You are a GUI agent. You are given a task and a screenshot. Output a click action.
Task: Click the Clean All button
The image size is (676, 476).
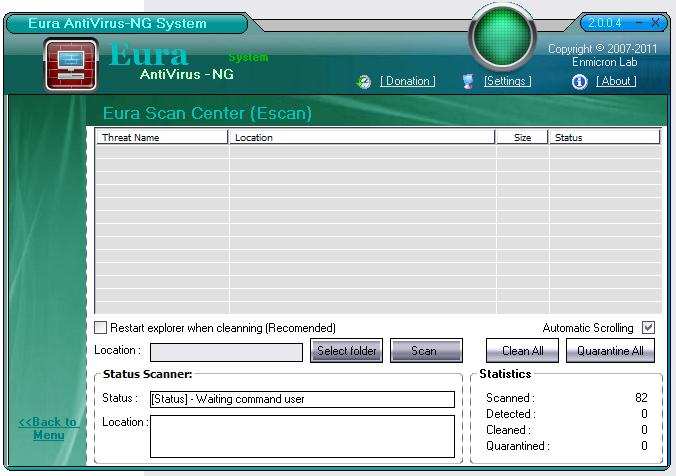(x=522, y=351)
